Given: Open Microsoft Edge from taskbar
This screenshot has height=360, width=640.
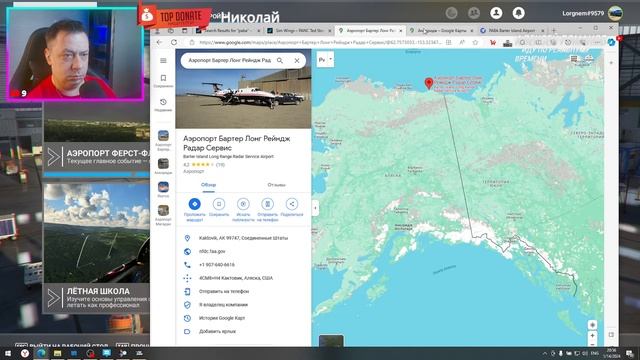Looking at the screenshot, I should (41, 353).
